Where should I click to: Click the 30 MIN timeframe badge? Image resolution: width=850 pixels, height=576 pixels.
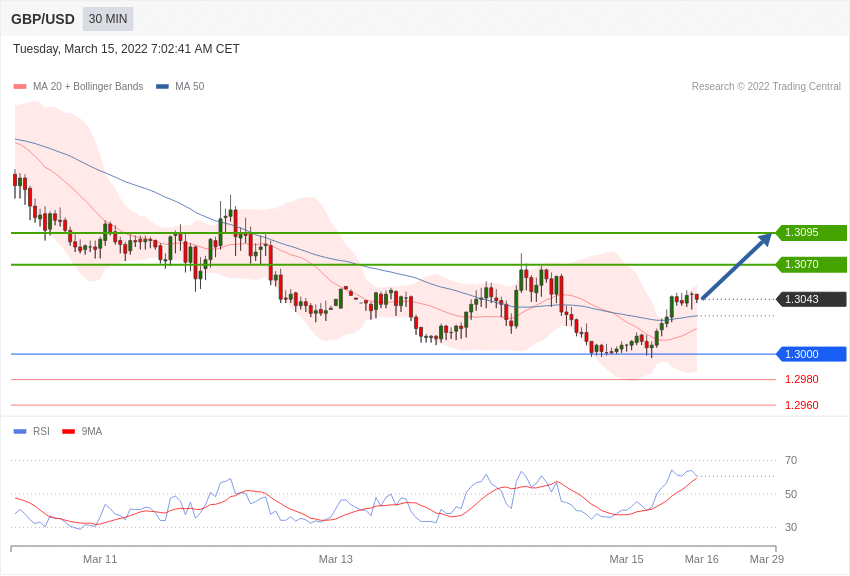(108, 19)
